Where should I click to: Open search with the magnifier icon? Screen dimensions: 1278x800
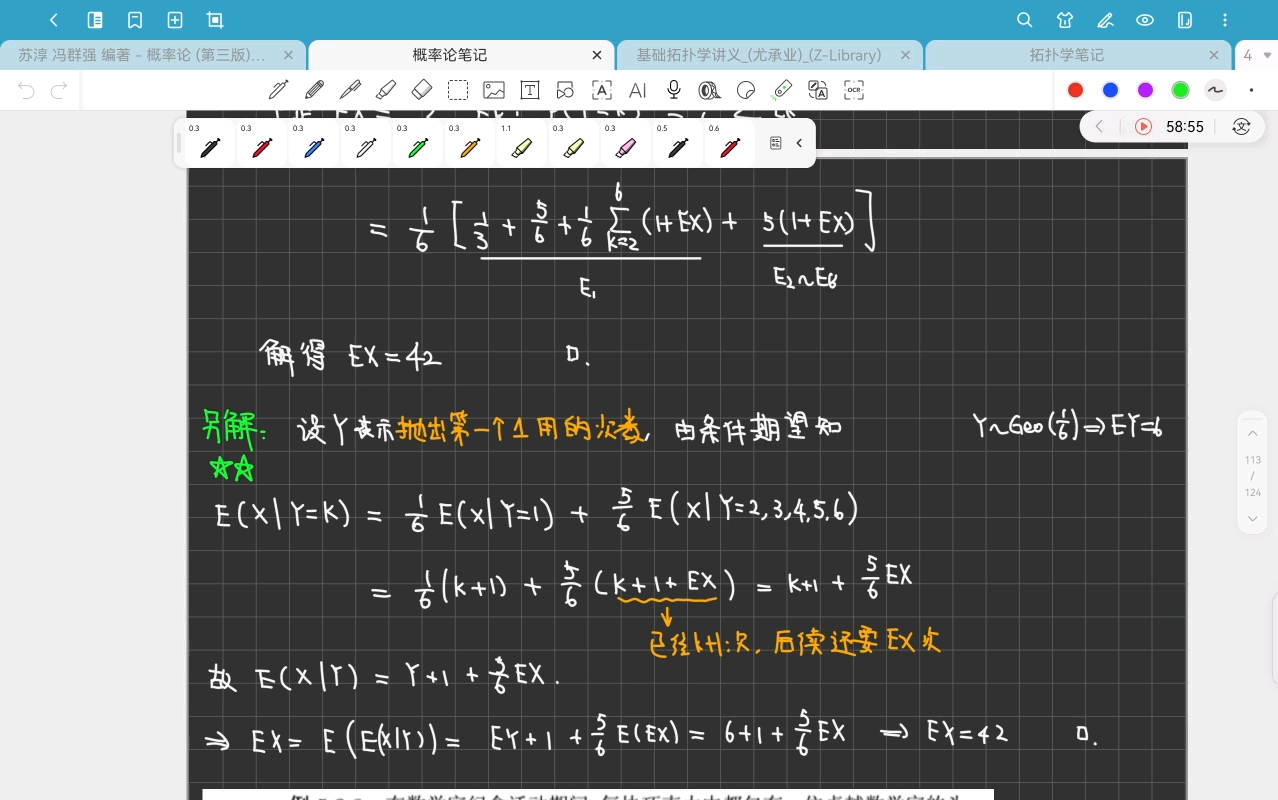[x=1025, y=20]
